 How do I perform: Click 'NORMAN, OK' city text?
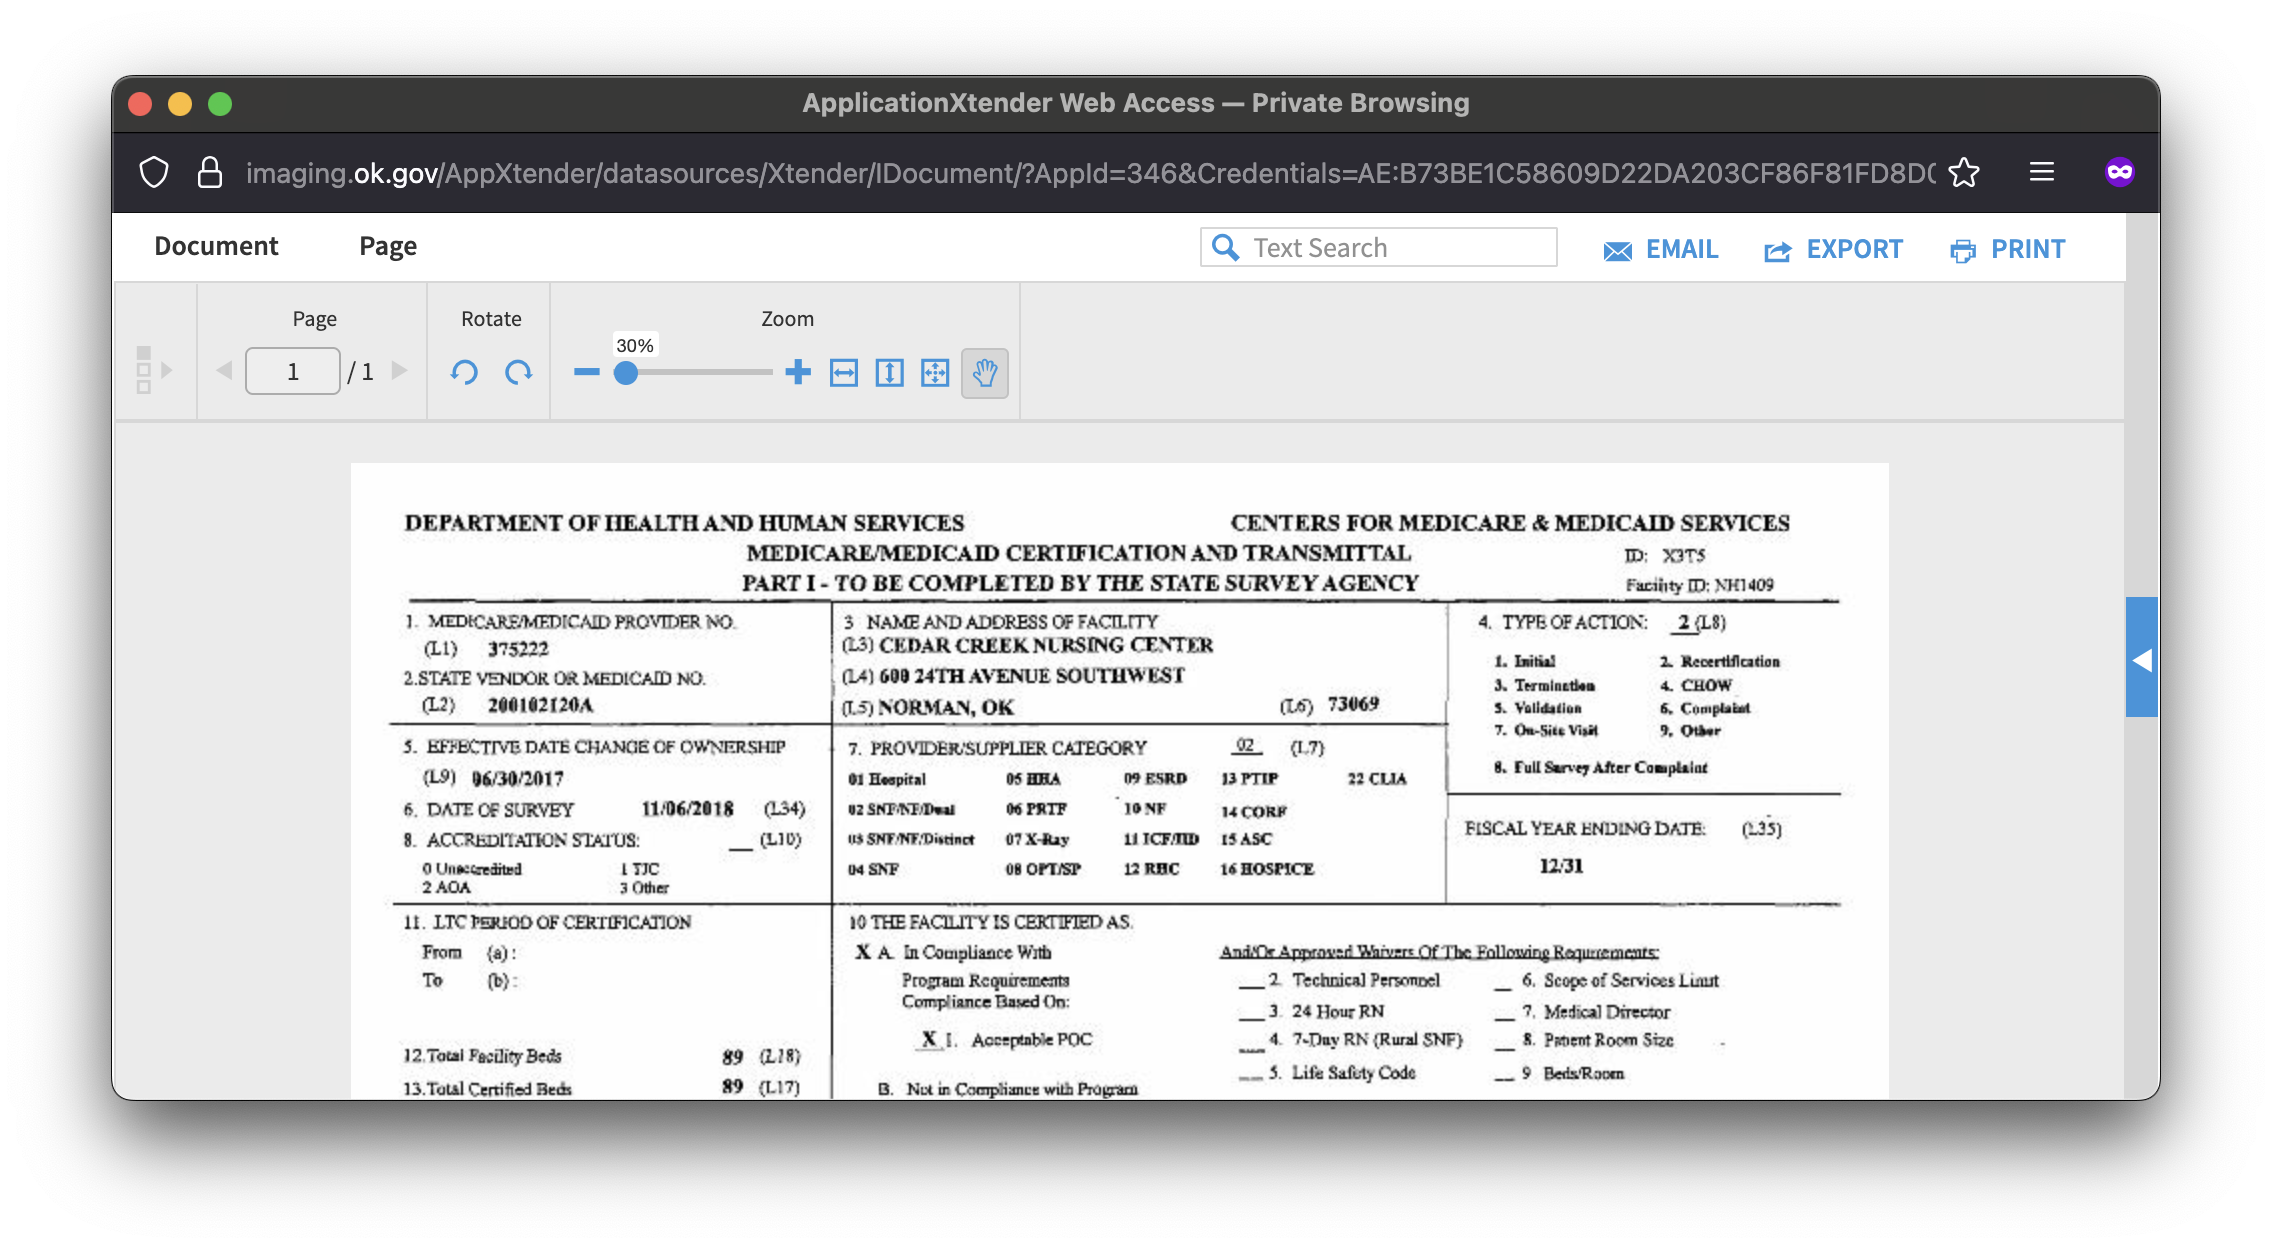click(946, 707)
